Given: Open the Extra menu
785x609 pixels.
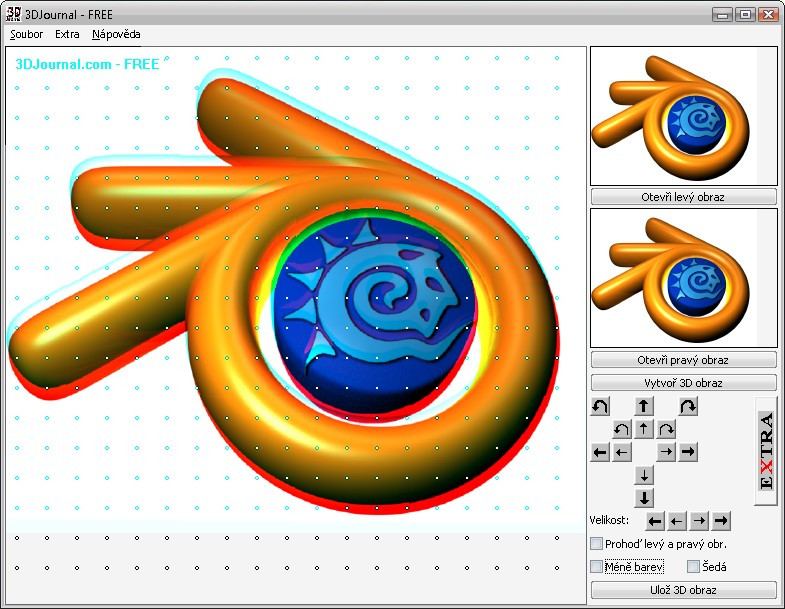Looking at the screenshot, I should tap(67, 35).
